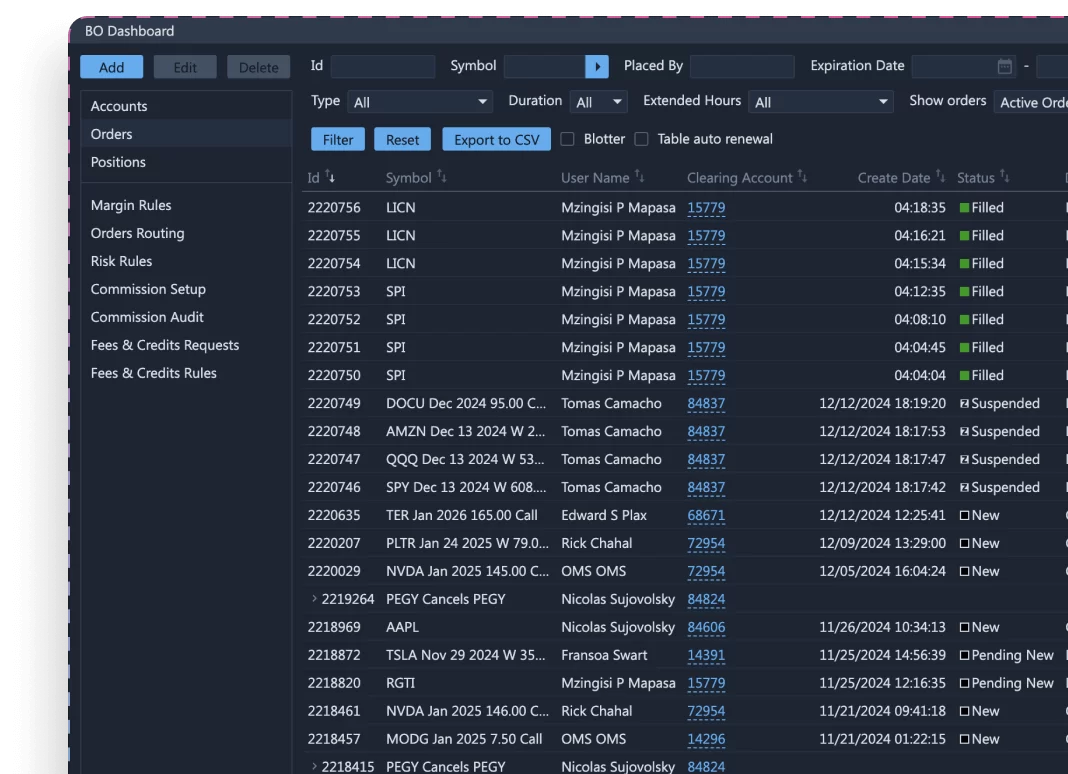Image resolution: width=1068 pixels, height=774 pixels.
Task: Click the Symbol column sort icon
Action: [441, 176]
